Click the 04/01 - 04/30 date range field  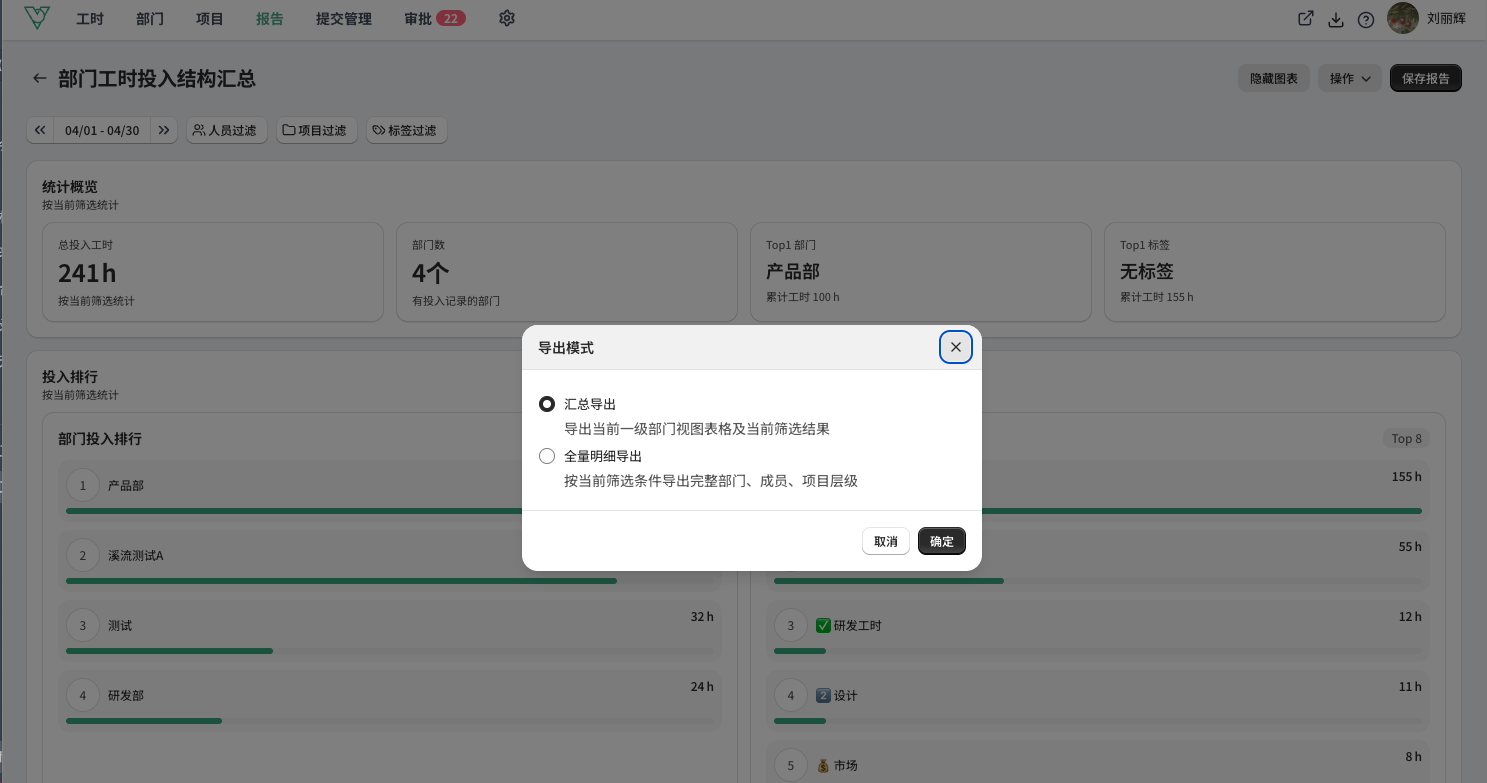pyautogui.click(x=102, y=130)
